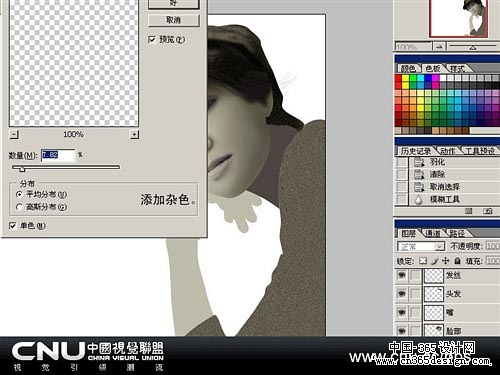The width and height of the screenshot is (500, 375).
Task: Click the noise amount slider handle
Action: [x=22, y=169]
